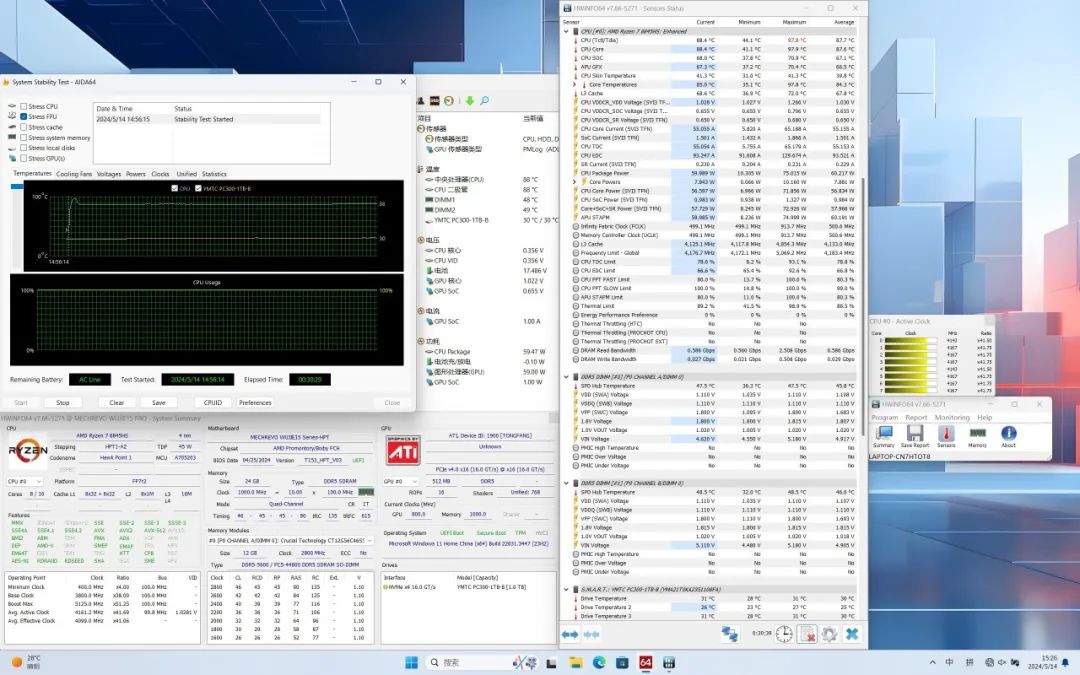1080x675 pixels.
Task: Reset elapsed time with the clock icon
Action: [x=785, y=634]
